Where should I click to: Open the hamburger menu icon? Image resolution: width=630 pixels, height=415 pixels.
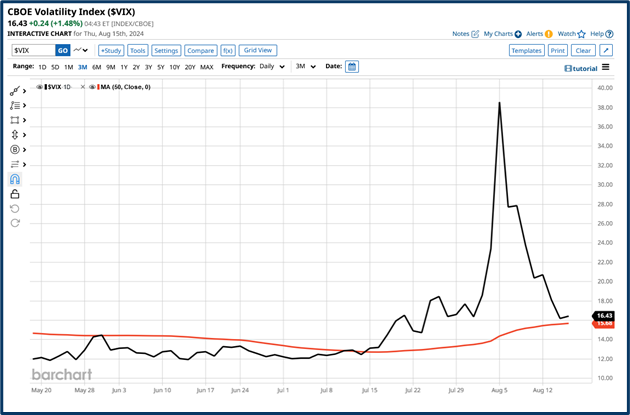[x=605, y=67]
